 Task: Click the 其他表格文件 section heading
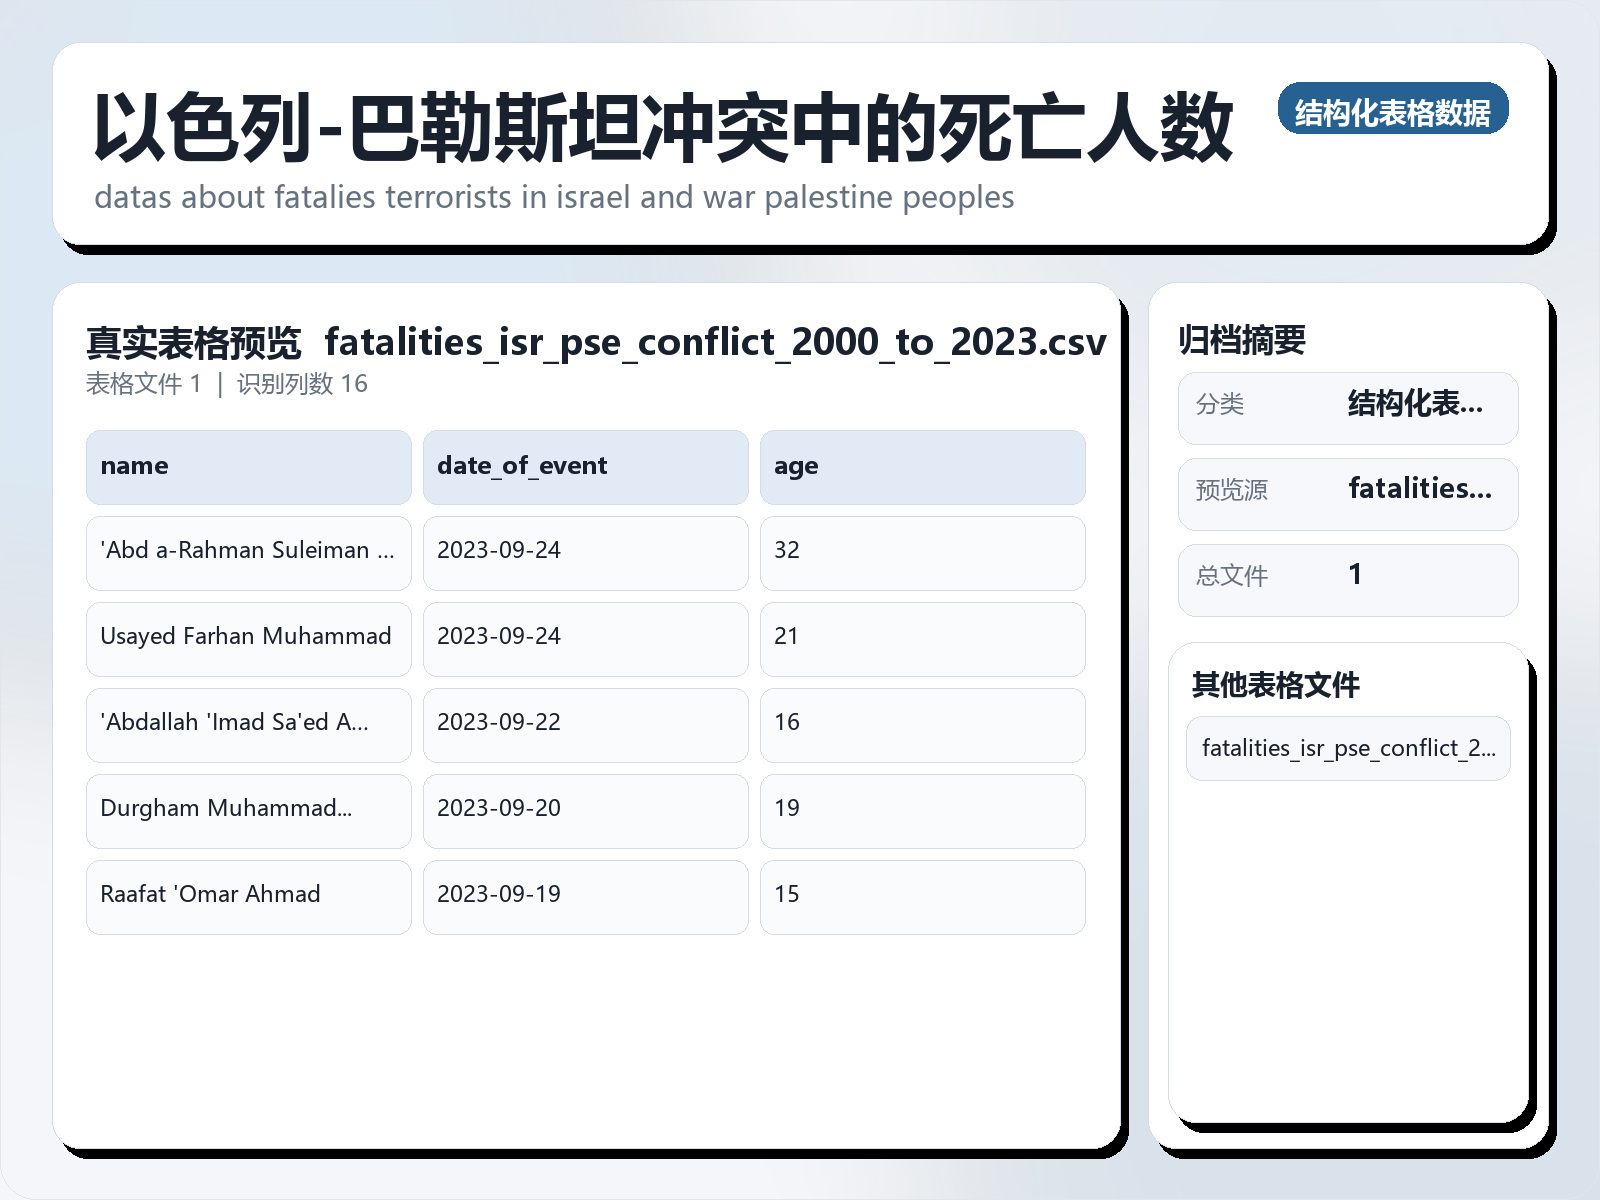pyautogui.click(x=1277, y=686)
